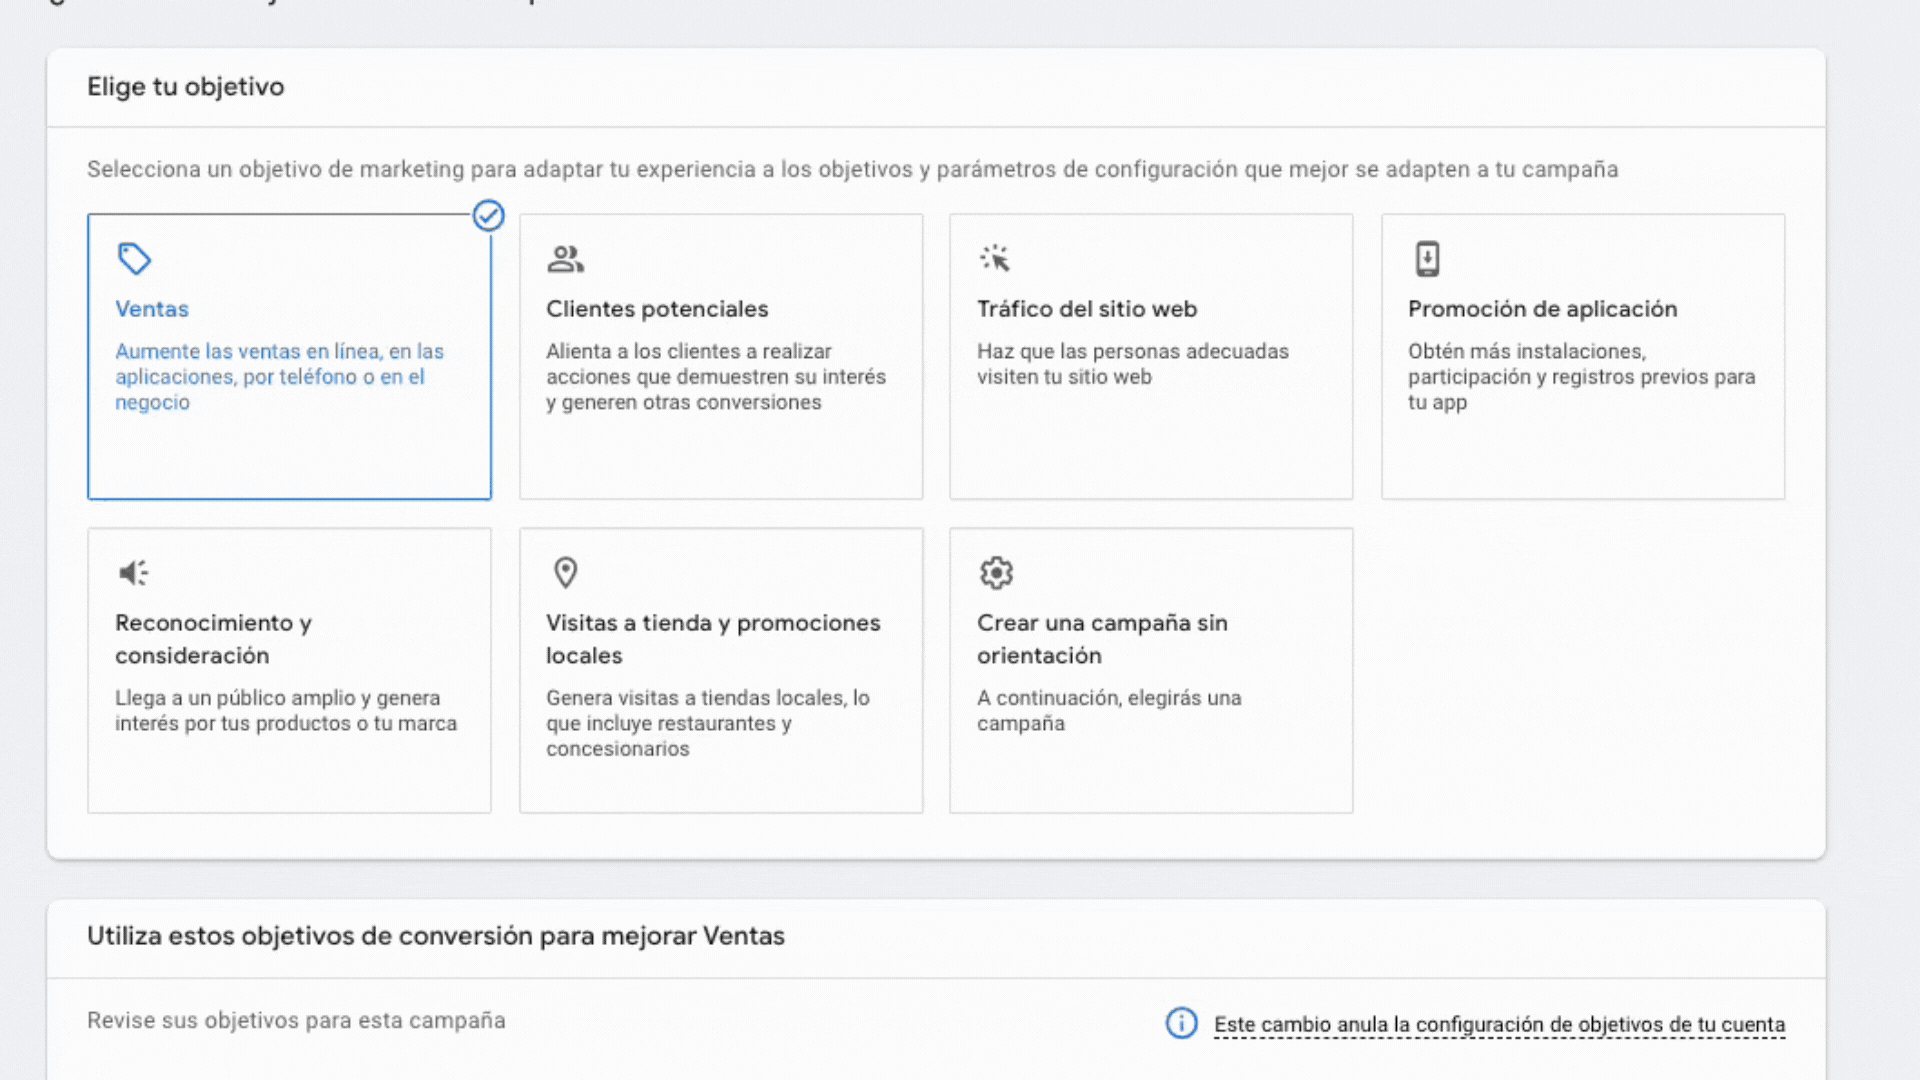Click the blue Aumente las ventas description text
1920x1080 pixels.
(x=279, y=377)
